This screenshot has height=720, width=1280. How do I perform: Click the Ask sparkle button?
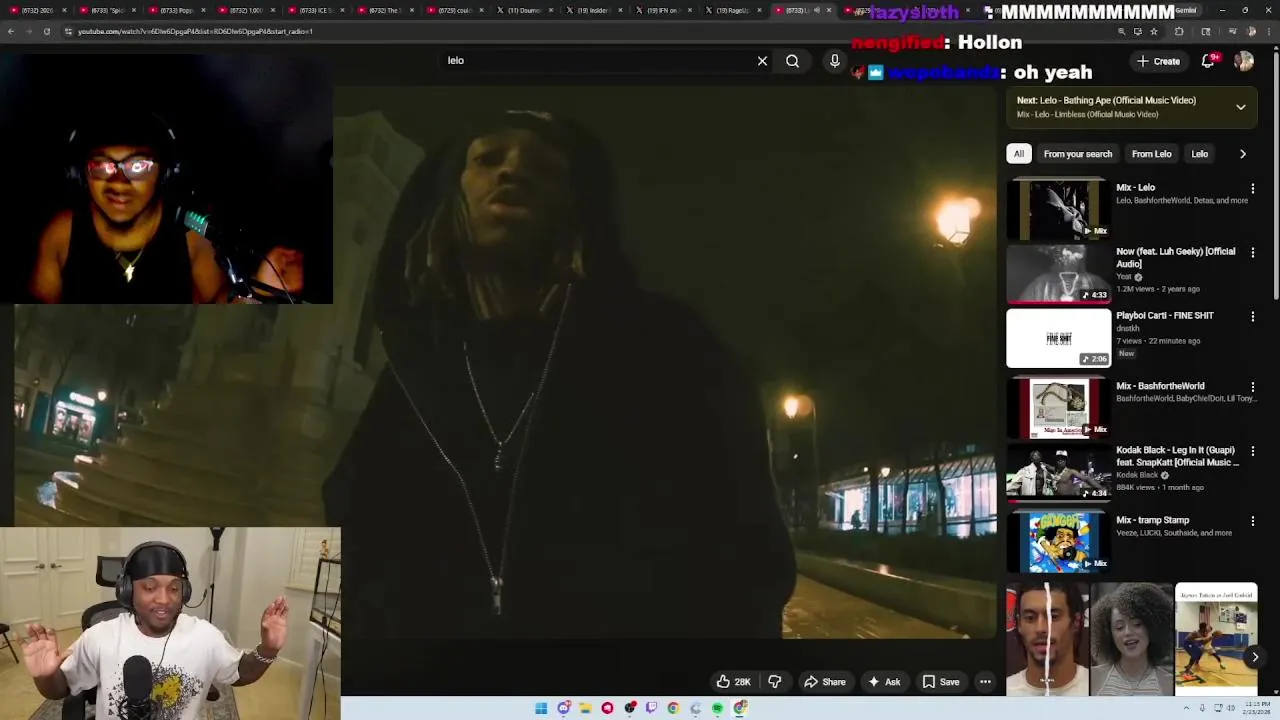click(x=884, y=682)
